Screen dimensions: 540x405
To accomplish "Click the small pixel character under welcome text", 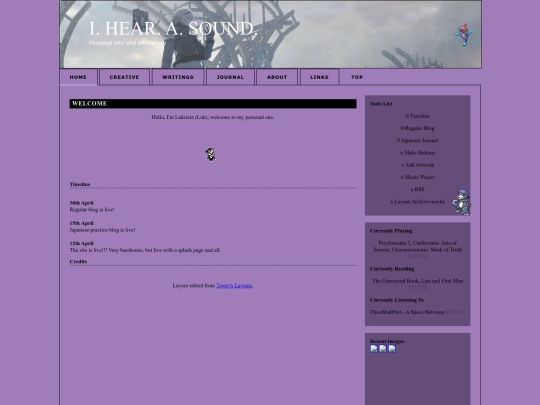I will click(x=210, y=155).
